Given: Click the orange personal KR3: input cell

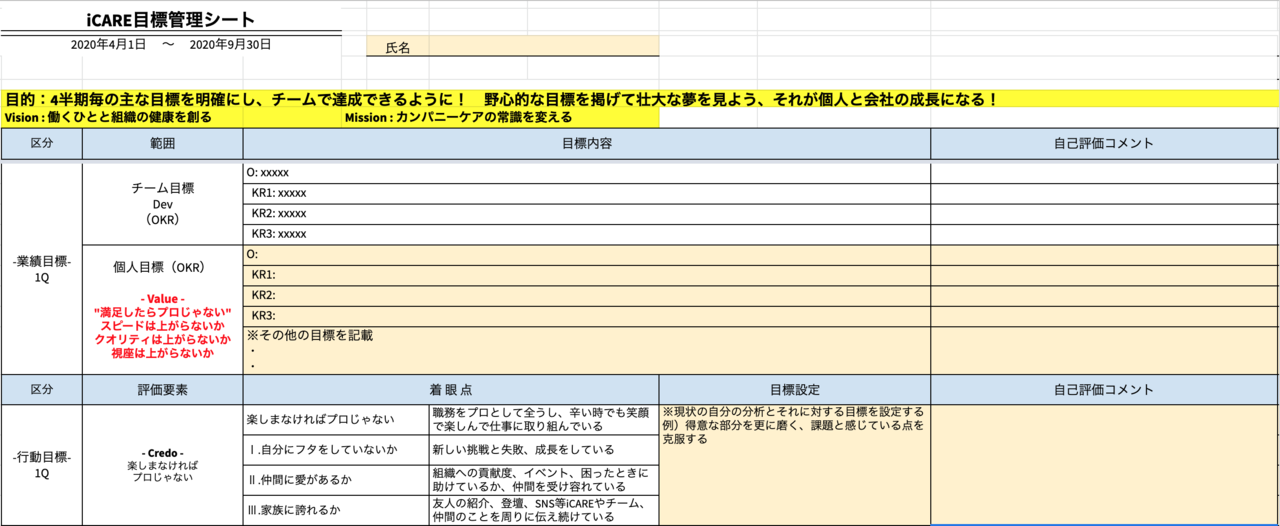Looking at the screenshot, I should tap(587, 316).
